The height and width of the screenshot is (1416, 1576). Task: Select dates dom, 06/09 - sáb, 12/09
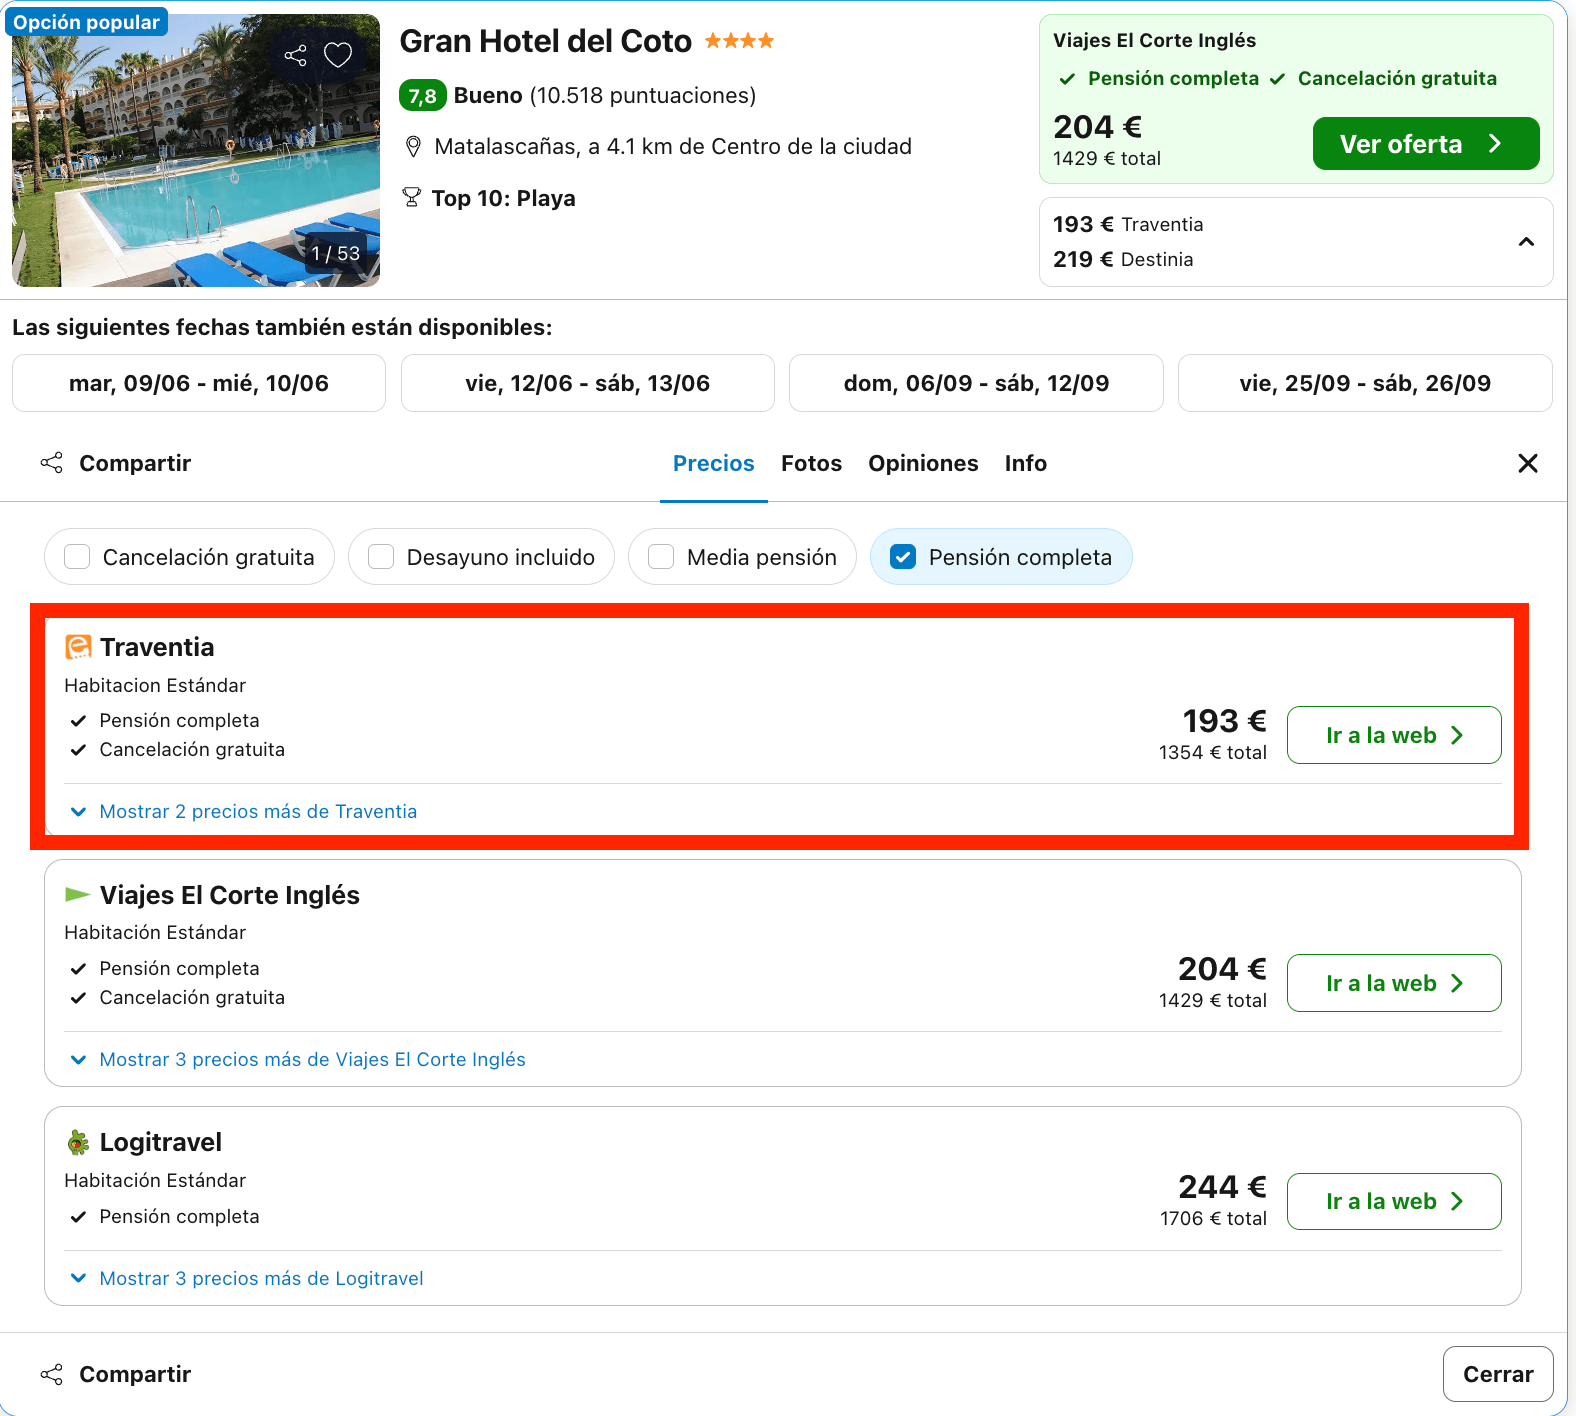pyautogui.click(x=976, y=383)
